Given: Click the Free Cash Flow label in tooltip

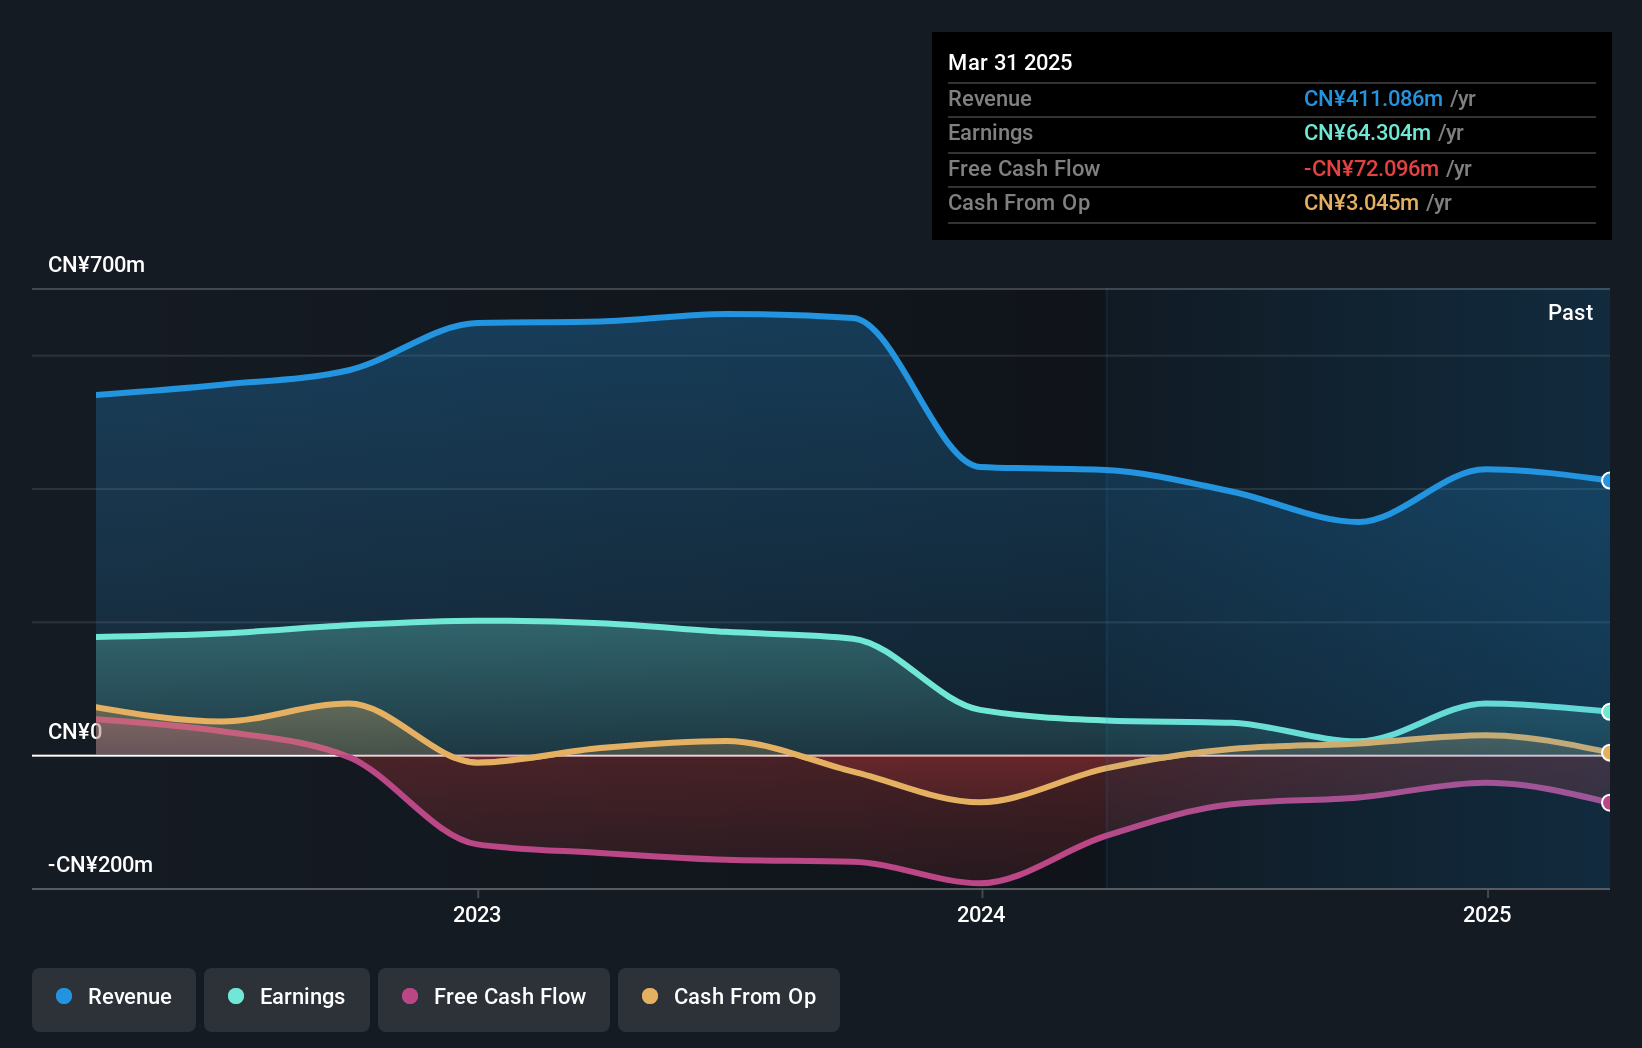Looking at the screenshot, I should (x=1024, y=169).
